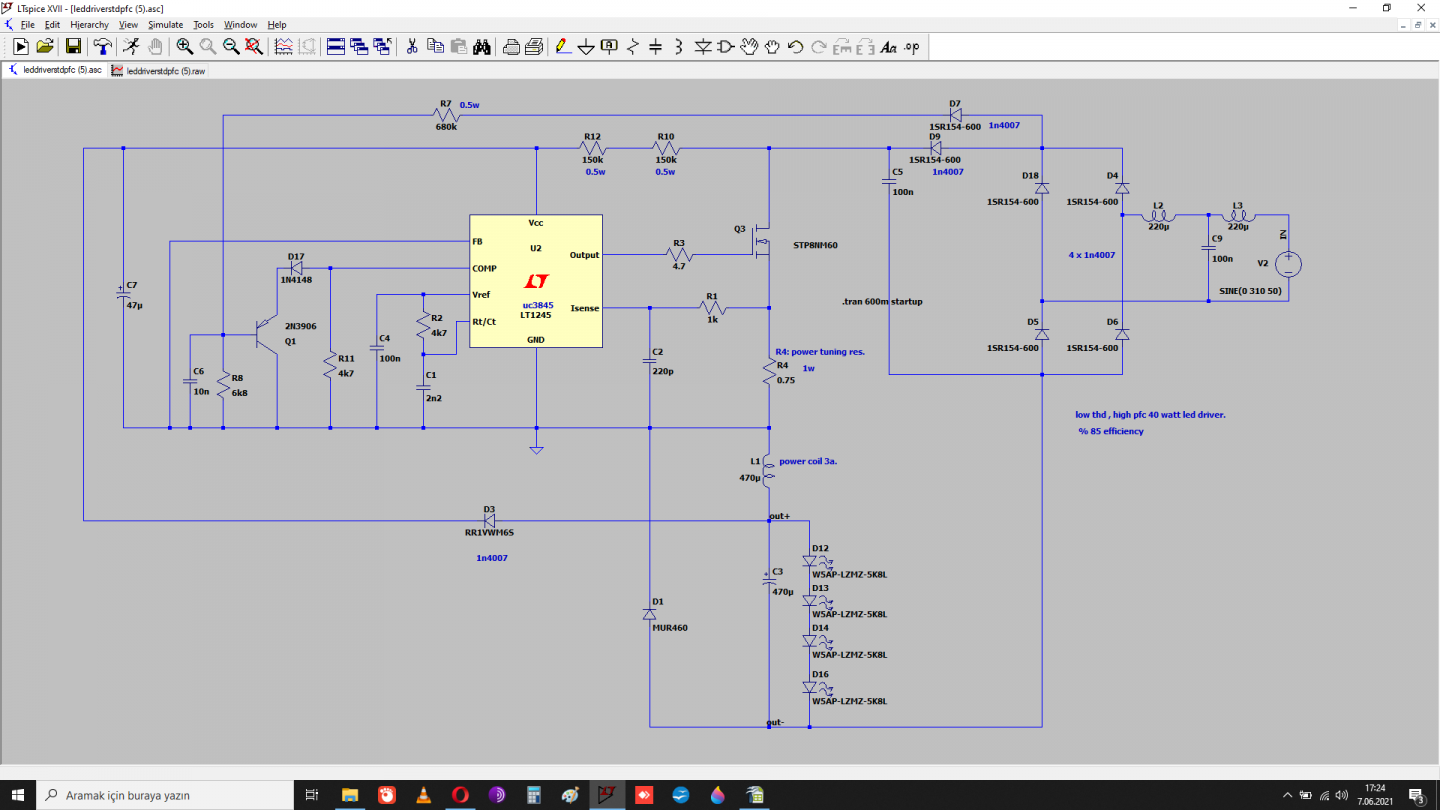Open the Tools menu
This screenshot has height=810, width=1440.
(203, 24)
